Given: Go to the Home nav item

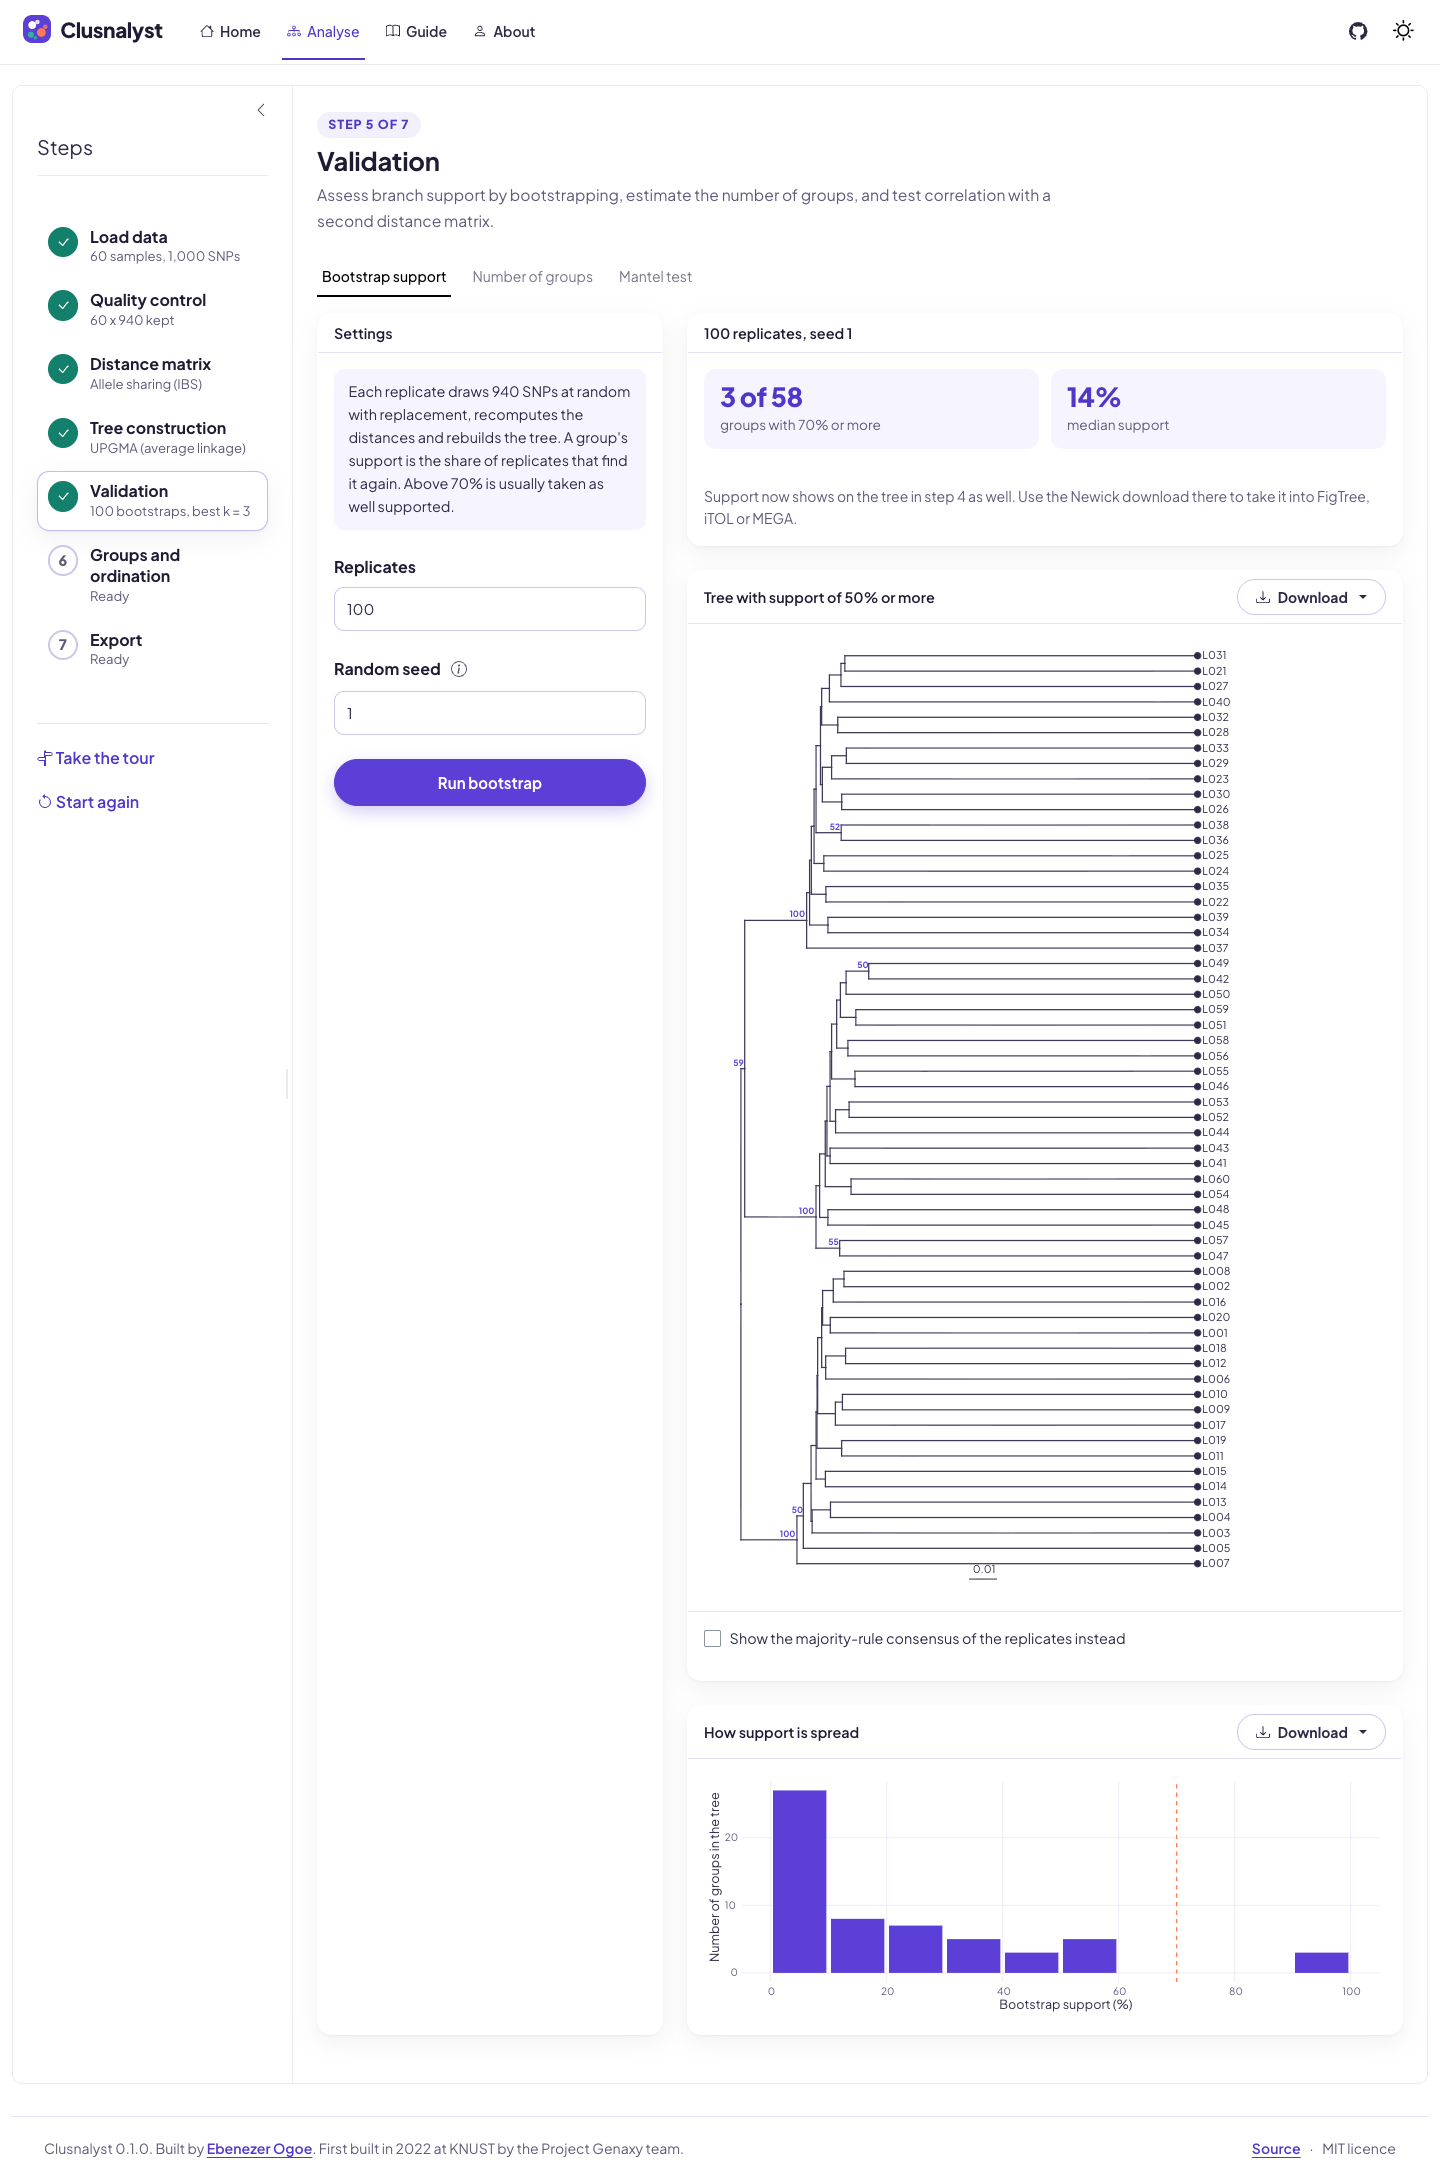Looking at the screenshot, I should coord(230,32).
